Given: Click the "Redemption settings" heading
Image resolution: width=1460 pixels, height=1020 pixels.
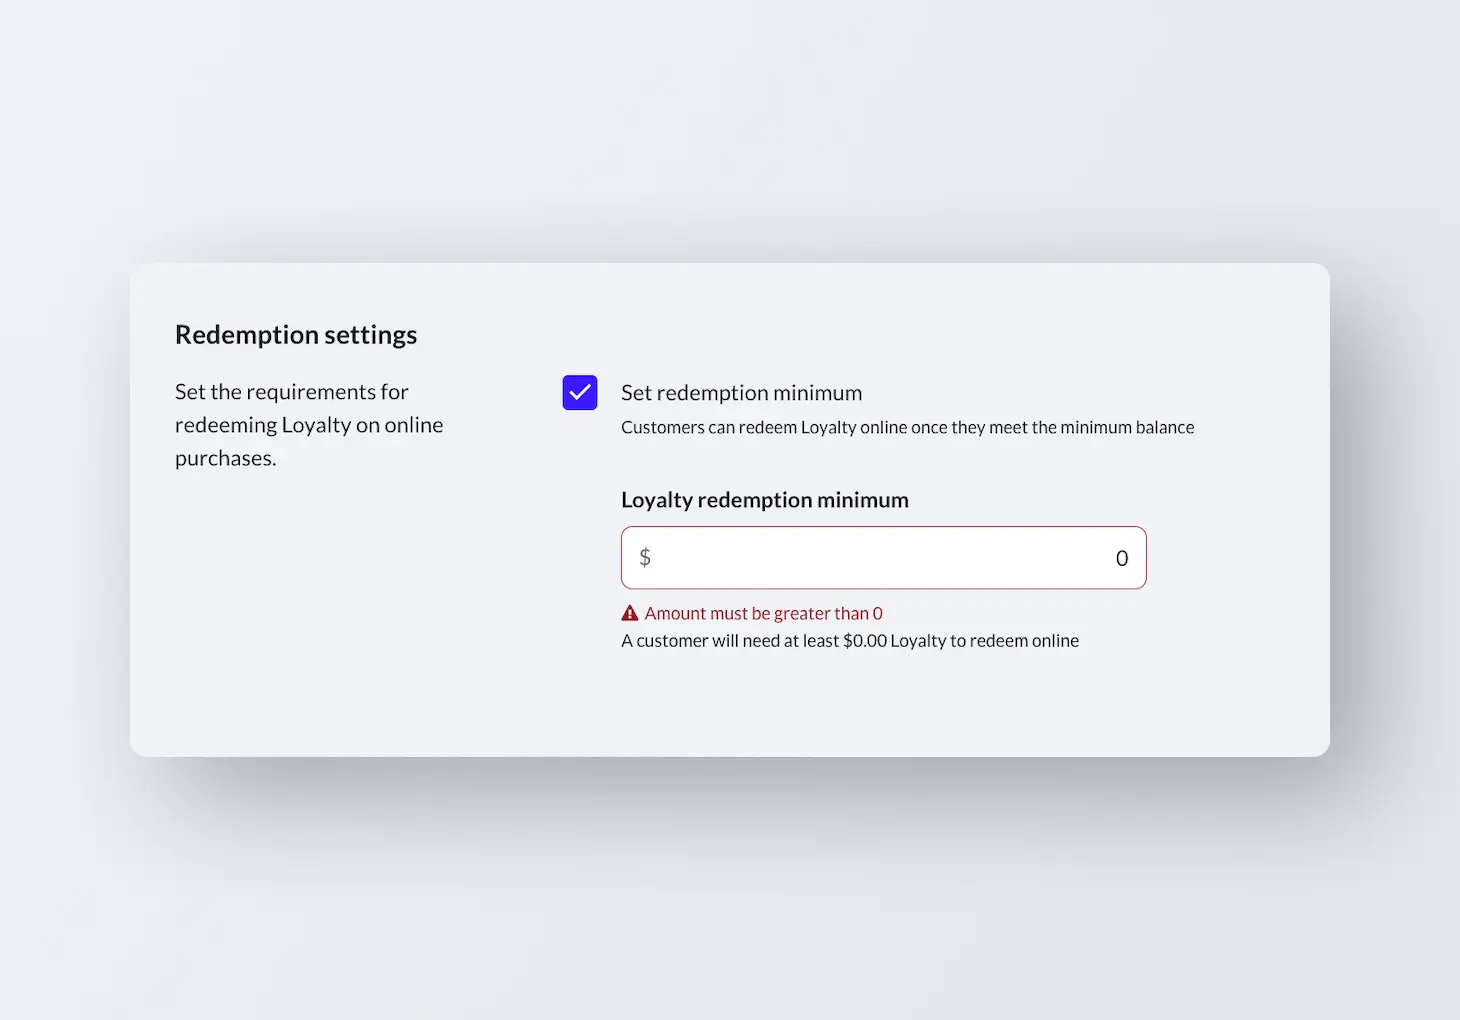Looking at the screenshot, I should click(296, 335).
